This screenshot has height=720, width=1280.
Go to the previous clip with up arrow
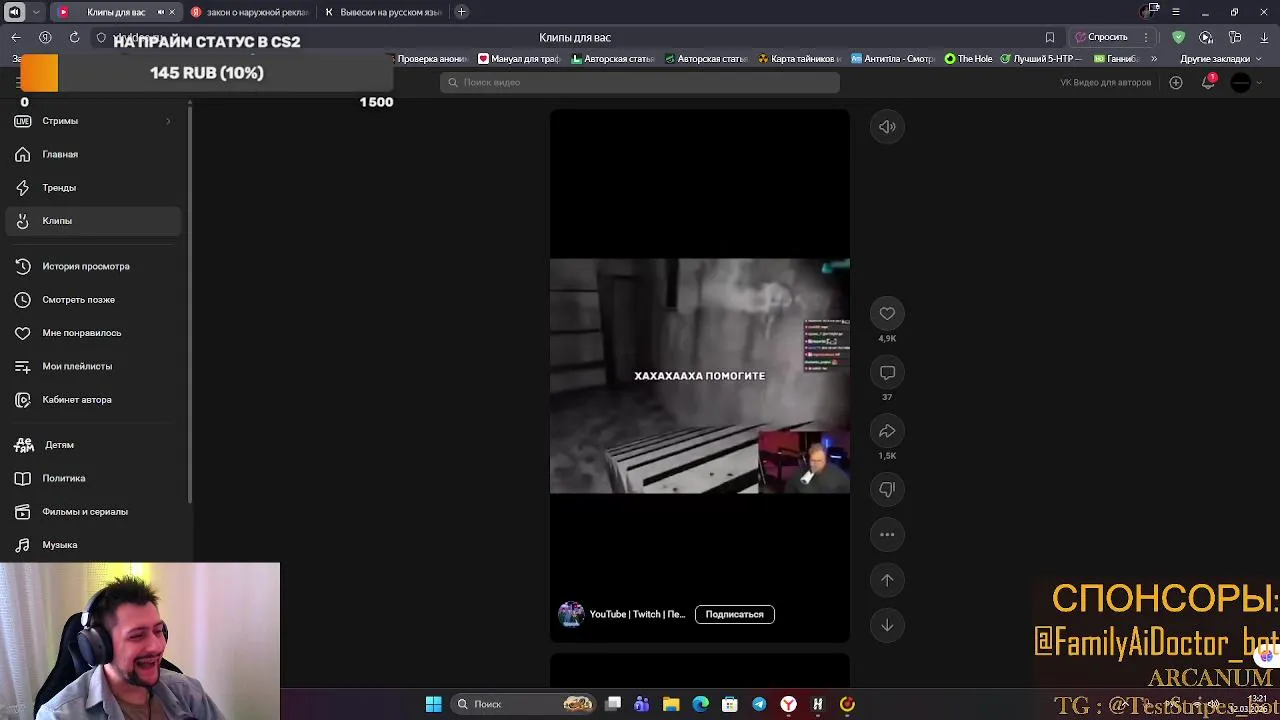coord(887,580)
